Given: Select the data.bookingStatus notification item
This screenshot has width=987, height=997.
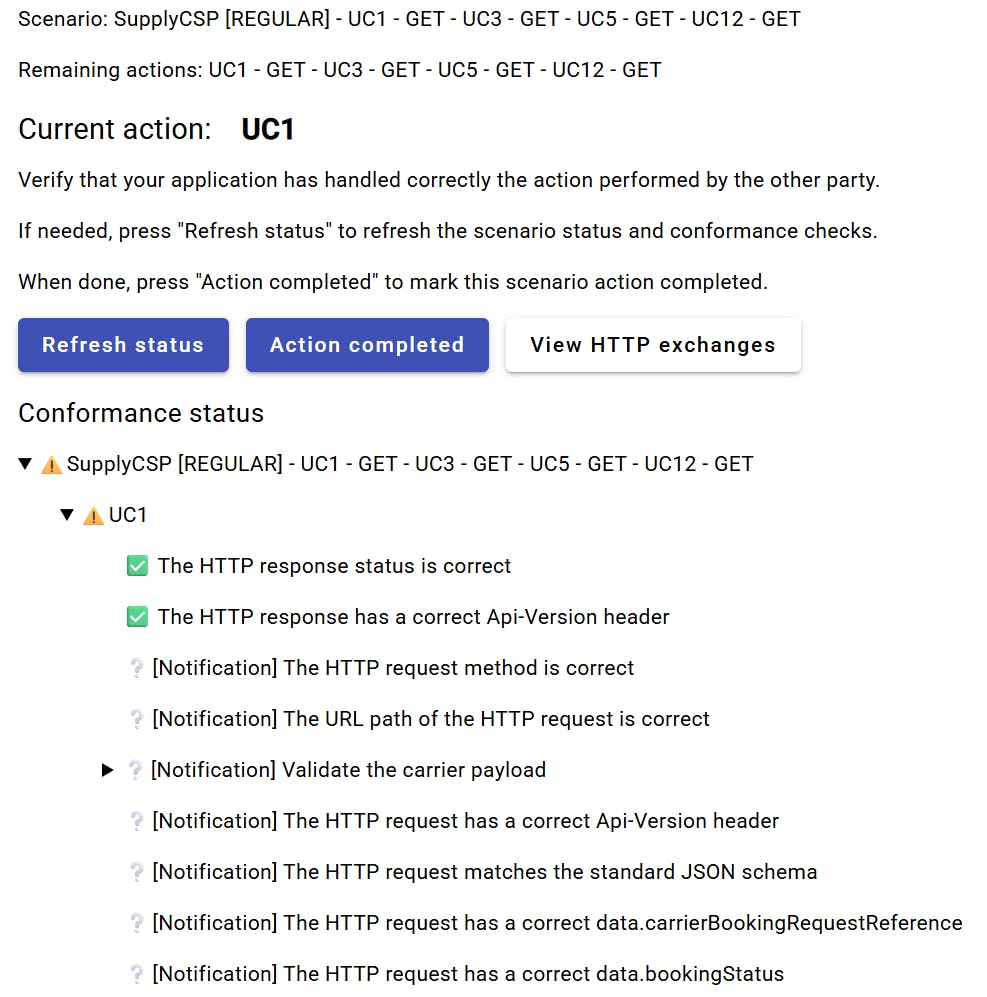Looking at the screenshot, I should tap(468, 974).
